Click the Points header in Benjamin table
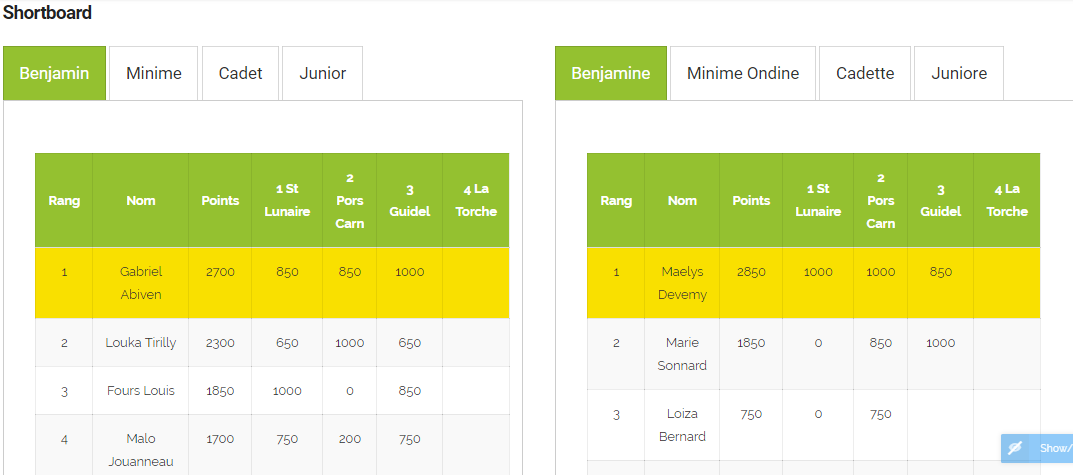 point(220,201)
